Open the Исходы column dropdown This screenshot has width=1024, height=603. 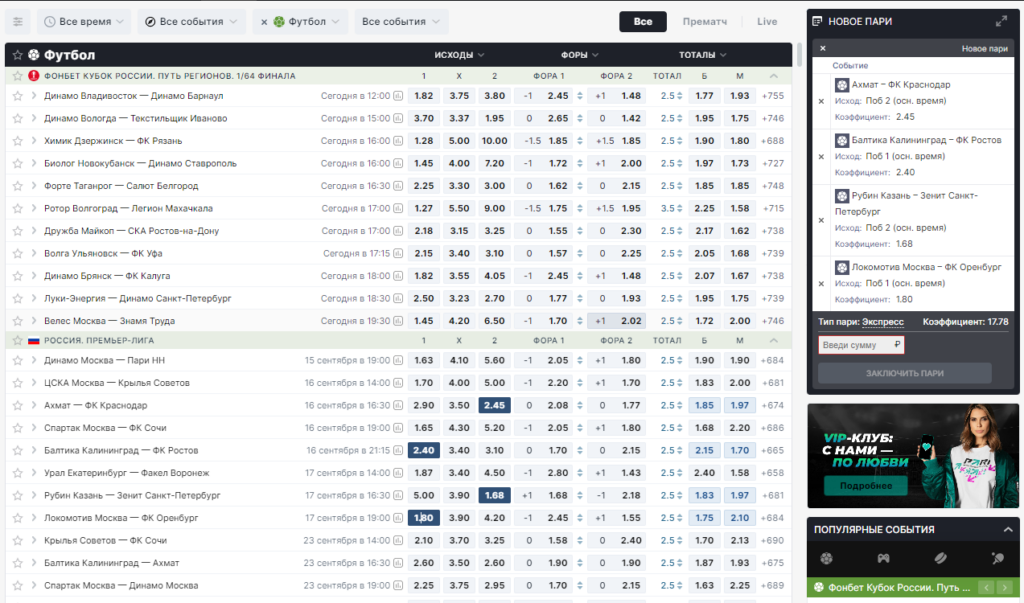pyautogui.click(x=459, y=55)
